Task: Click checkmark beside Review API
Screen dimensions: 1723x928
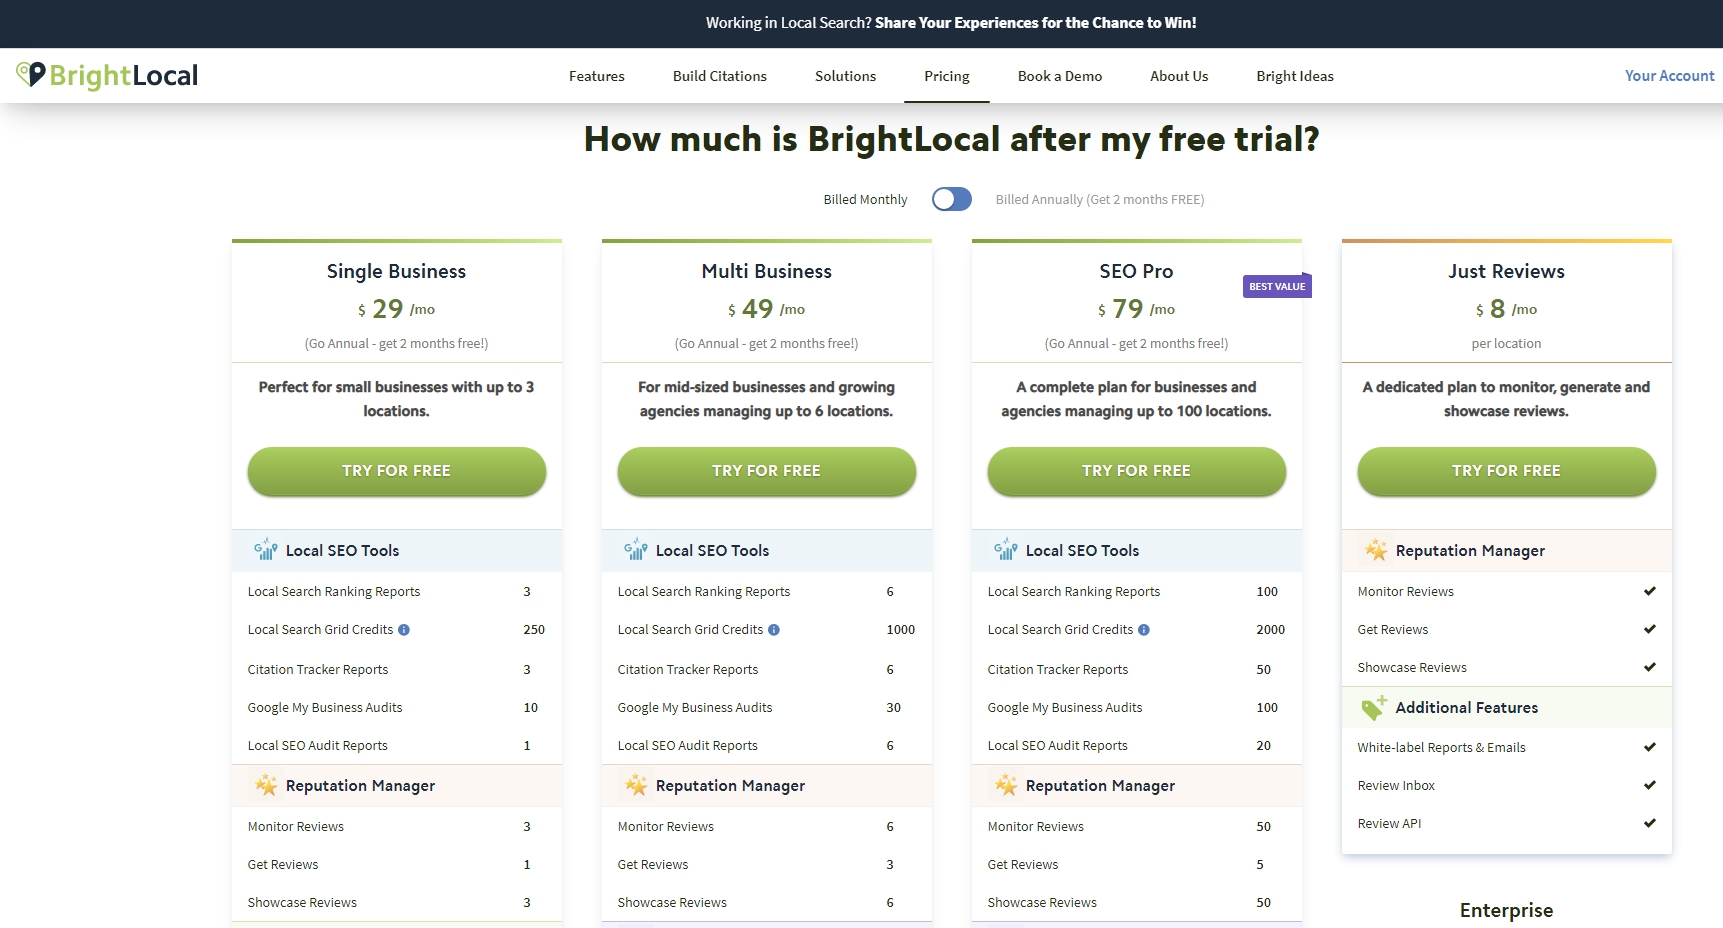Action: 1650,823
